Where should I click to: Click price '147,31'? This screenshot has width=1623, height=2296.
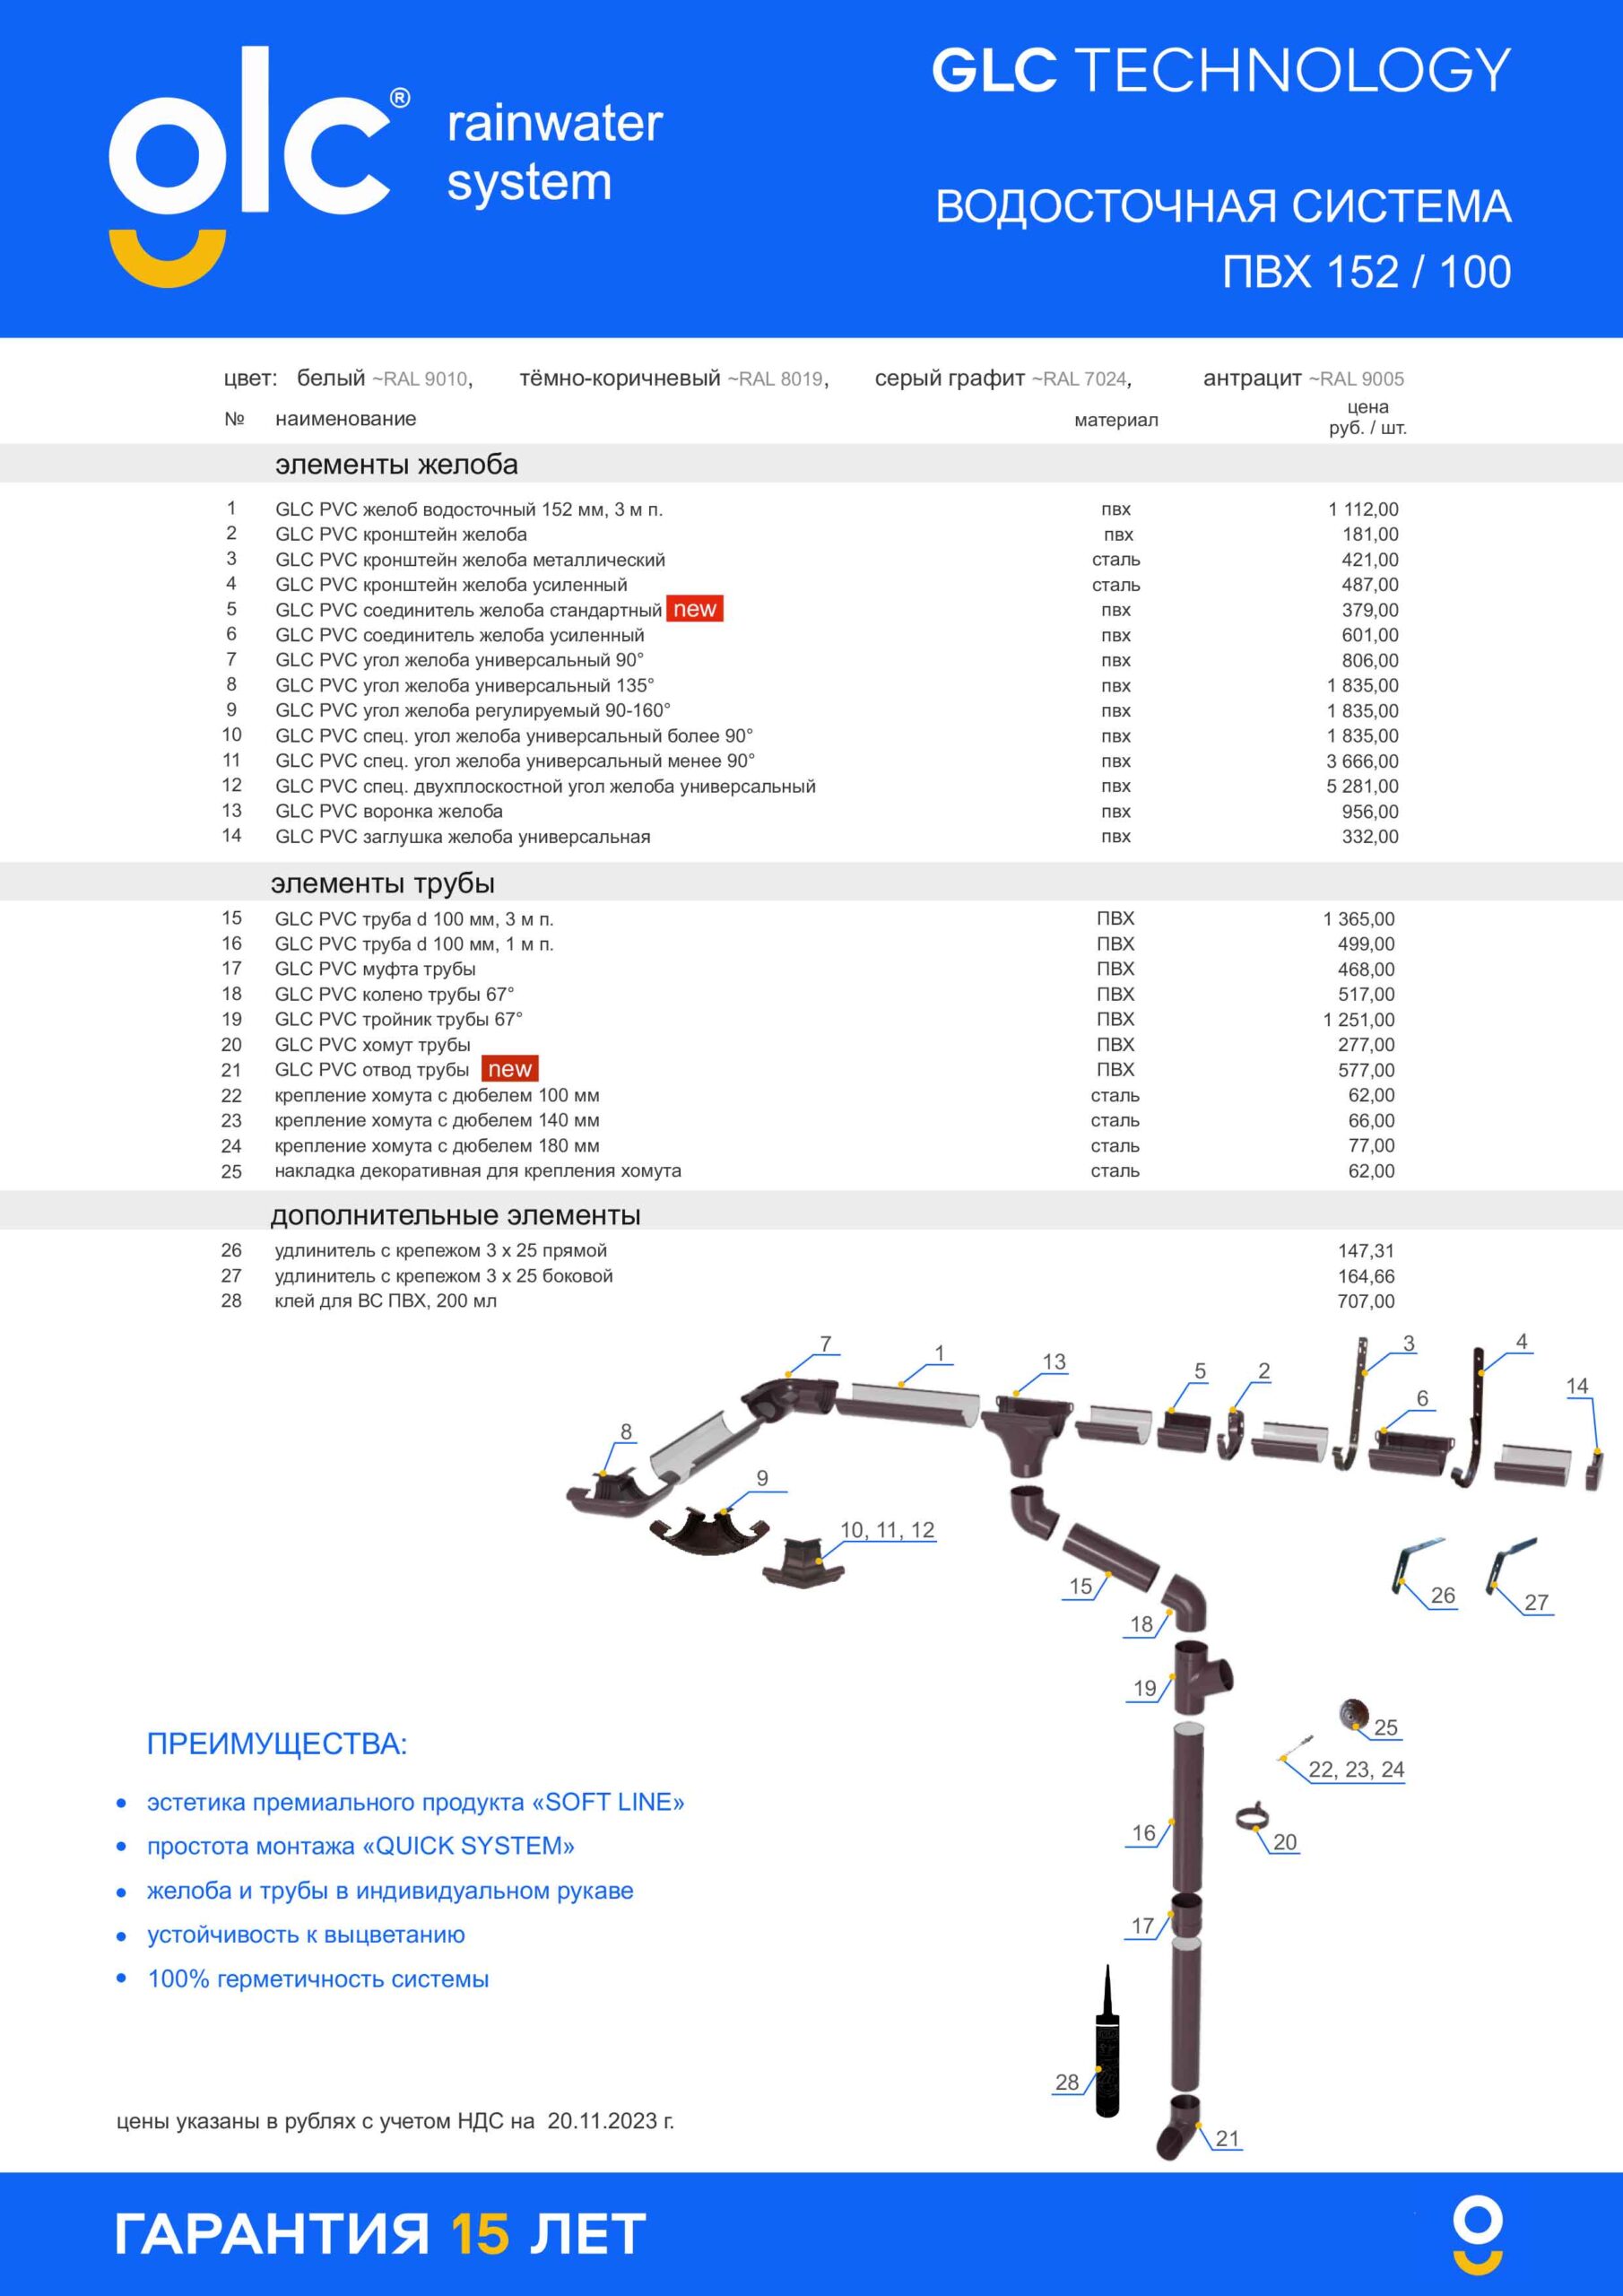tap(1366, 1250)
